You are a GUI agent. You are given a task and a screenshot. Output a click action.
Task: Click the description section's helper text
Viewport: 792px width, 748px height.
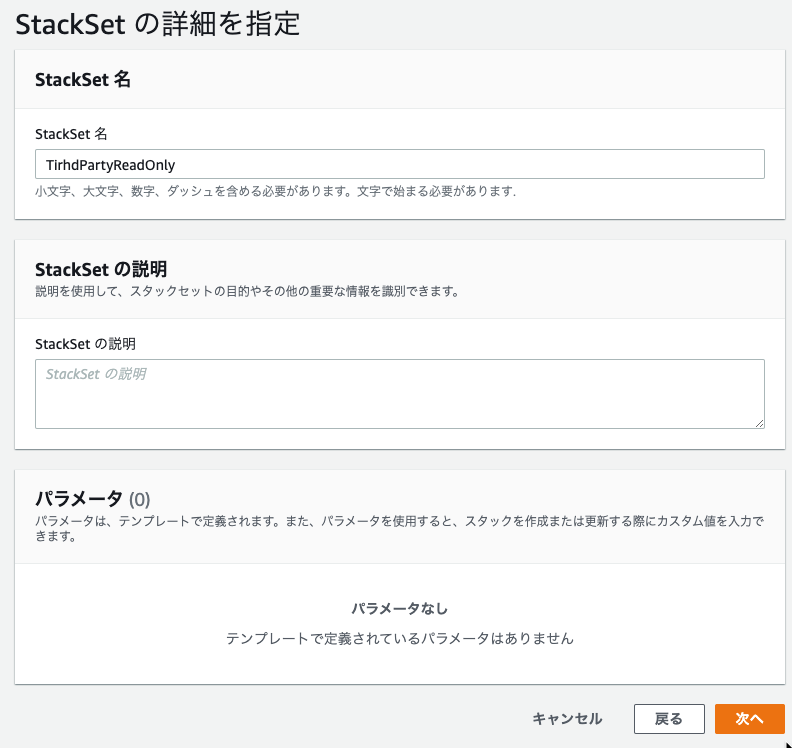click(247, 291)
